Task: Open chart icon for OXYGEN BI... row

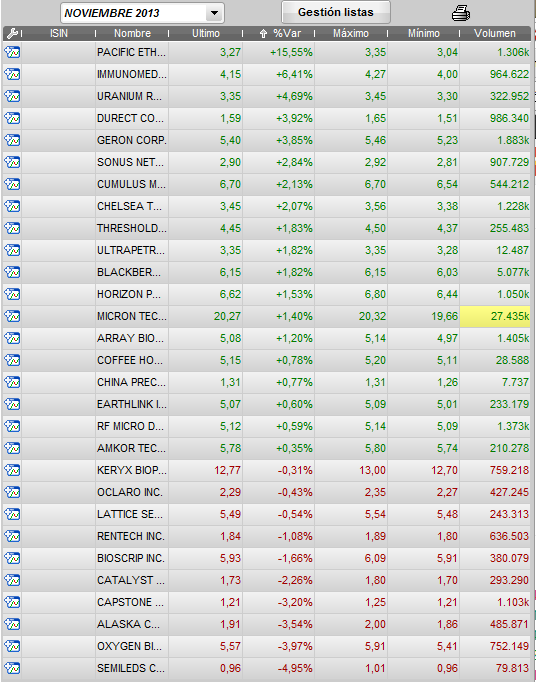Action: (12, 646)
